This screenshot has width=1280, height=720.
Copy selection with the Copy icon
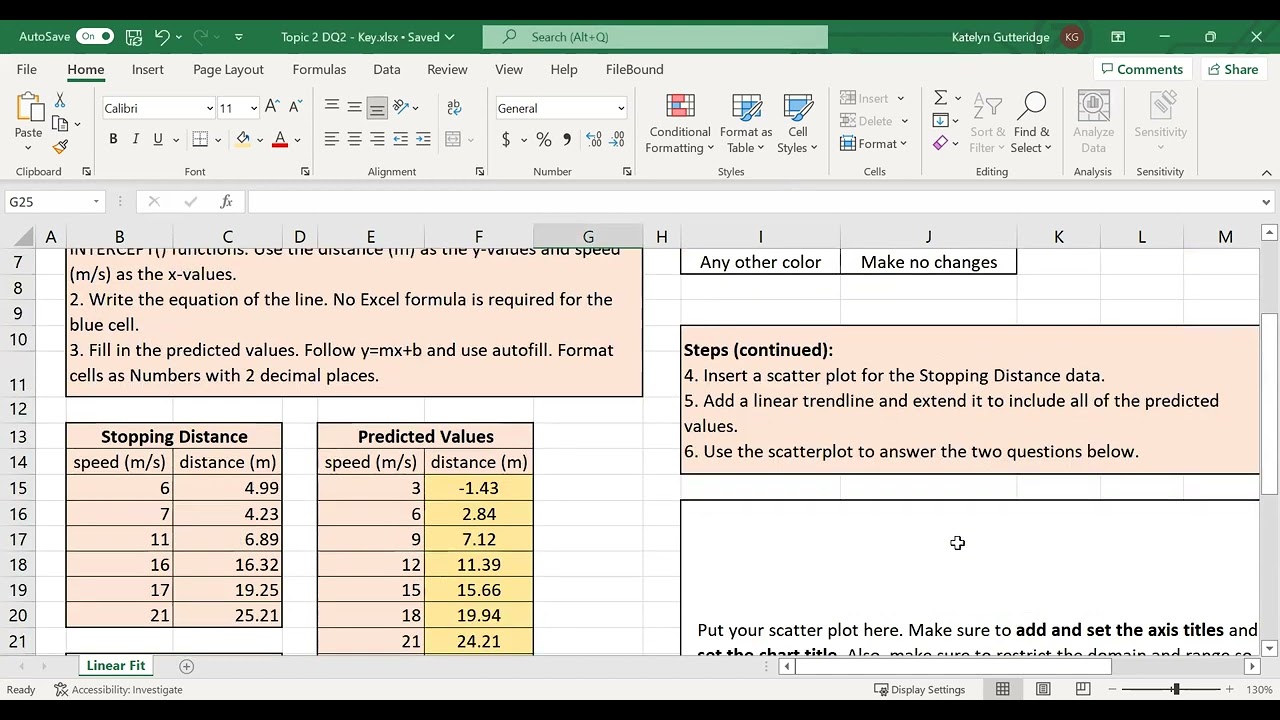tap(60, 124)
